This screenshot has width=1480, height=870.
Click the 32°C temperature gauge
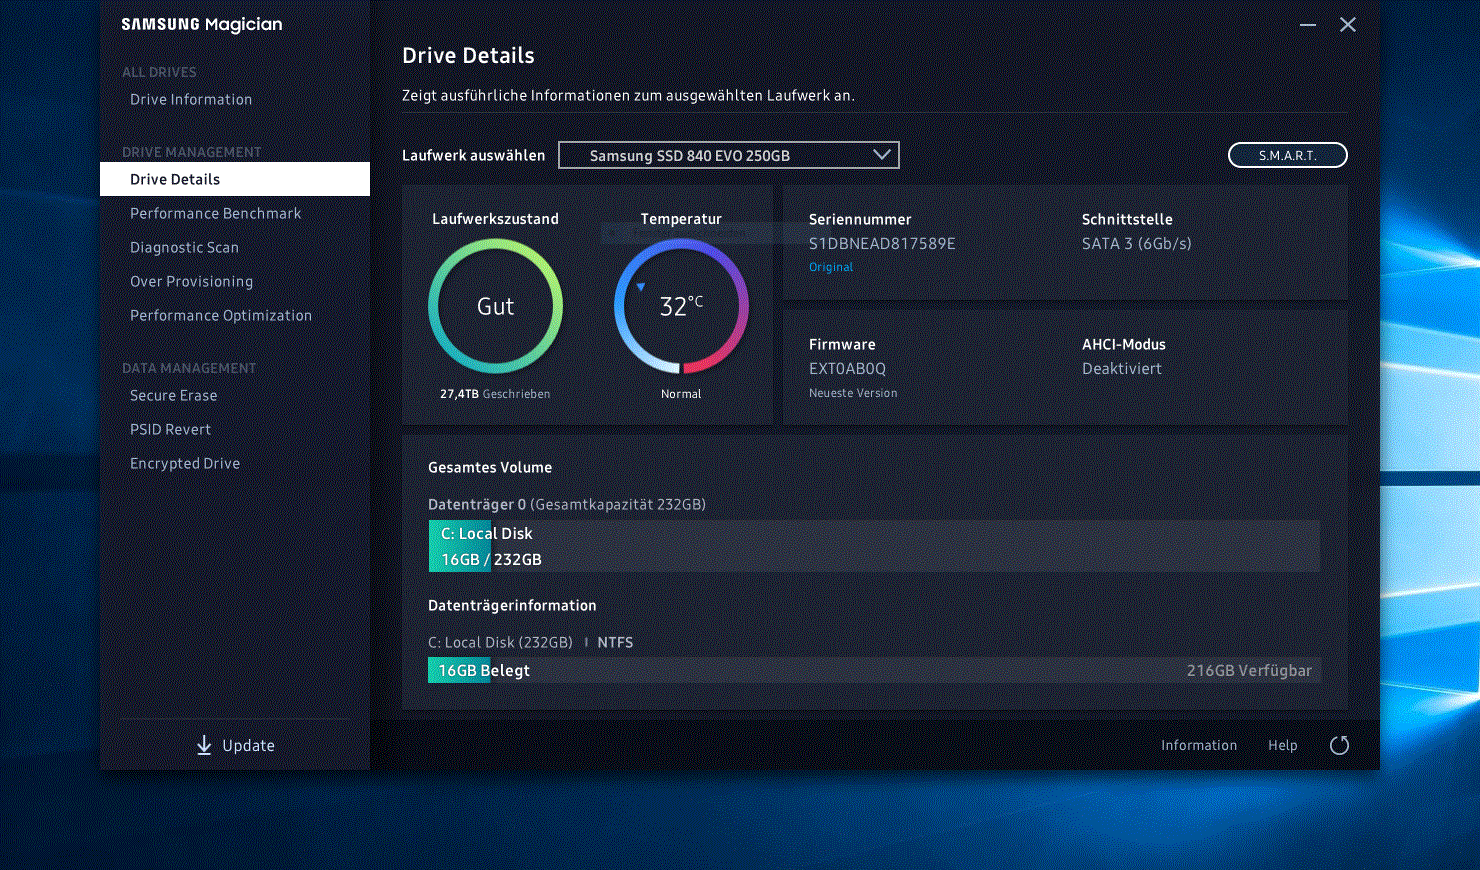pos(681,306)
